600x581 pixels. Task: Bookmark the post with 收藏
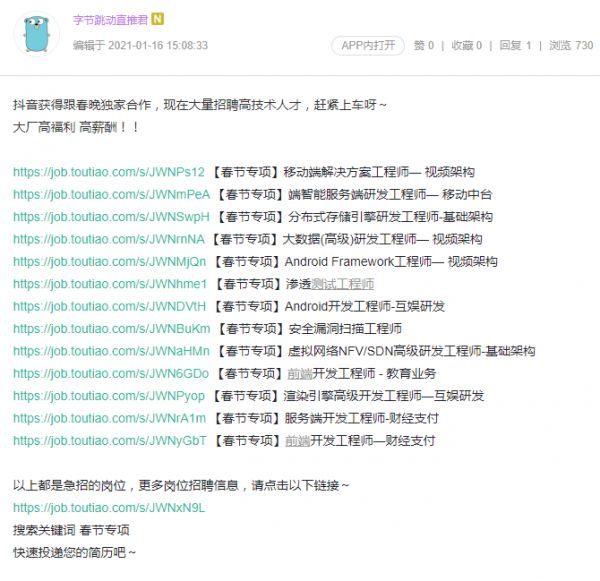point(464,45)
